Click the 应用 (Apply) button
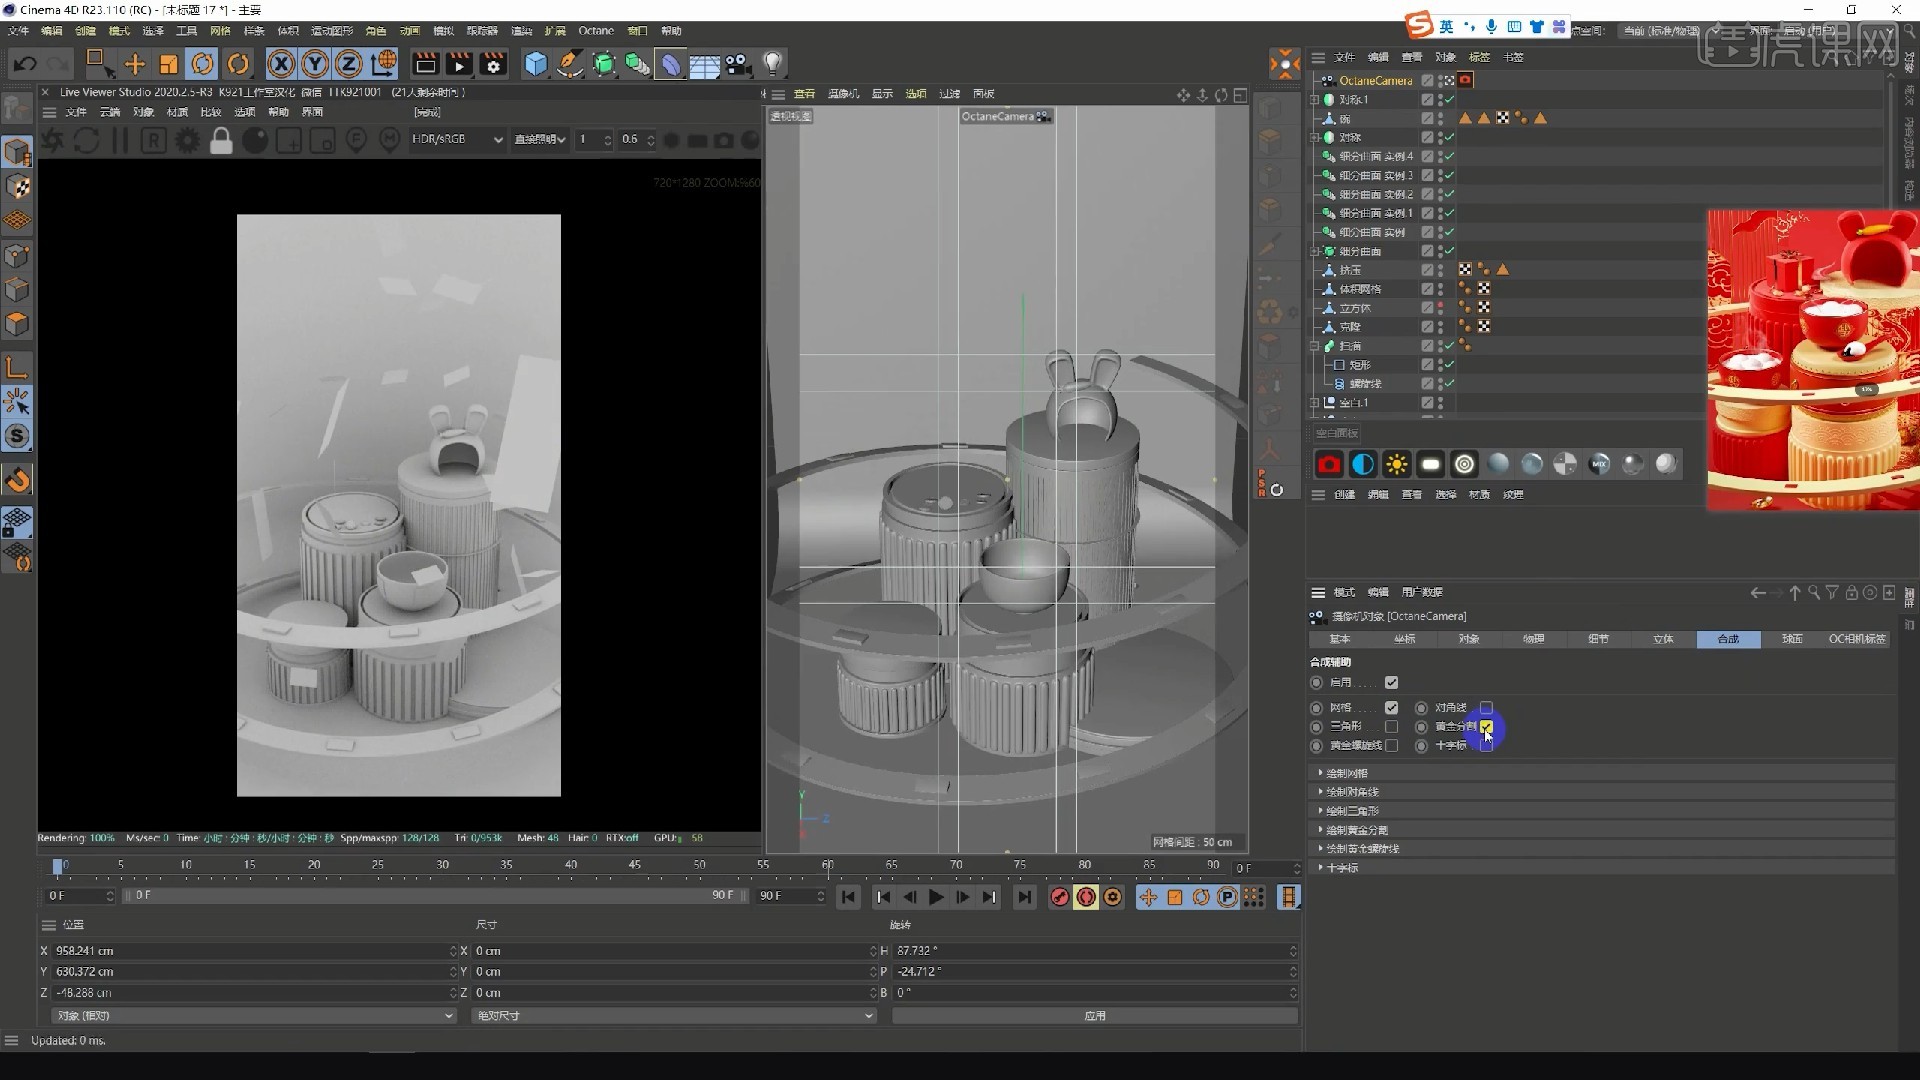Screen dimensions: 1920x1080 (x=1095, y=1015)
